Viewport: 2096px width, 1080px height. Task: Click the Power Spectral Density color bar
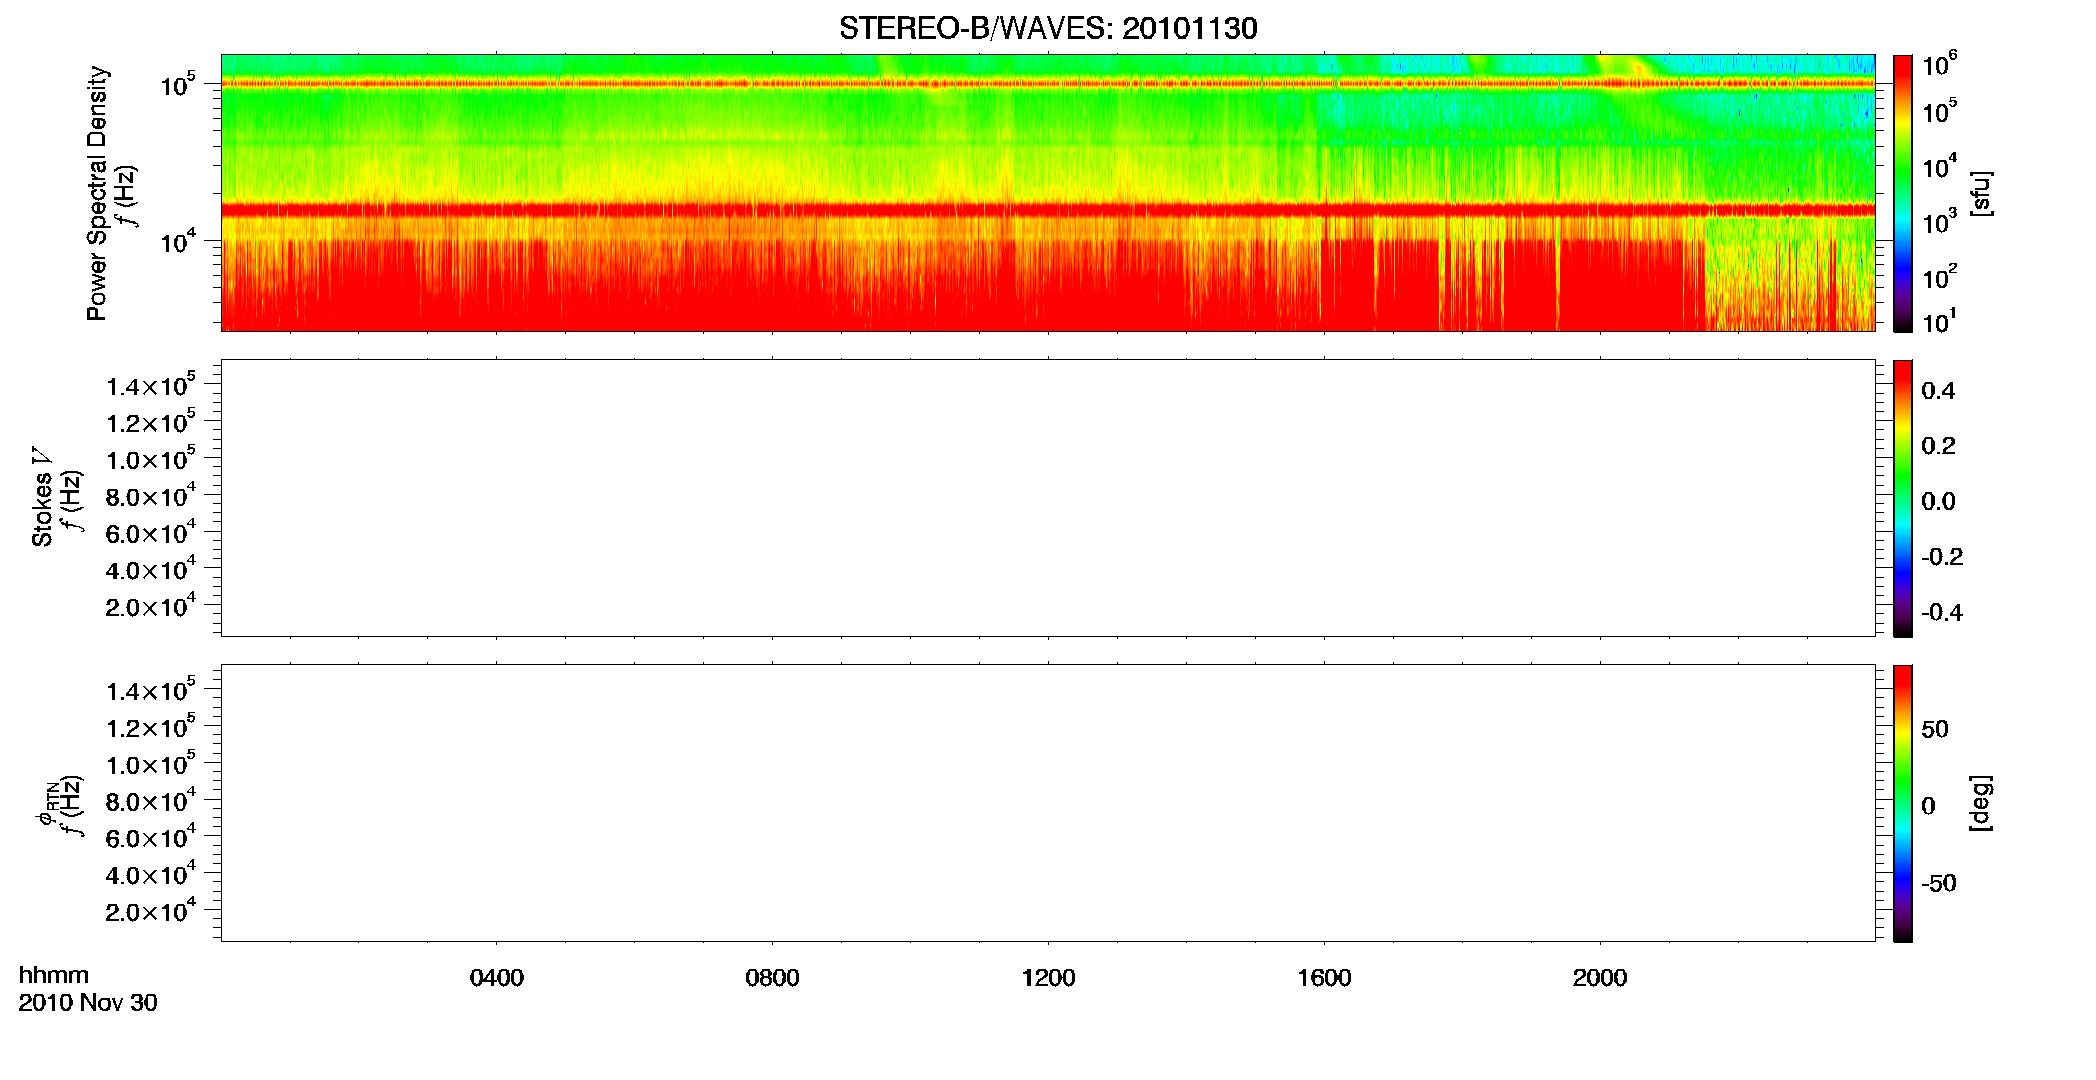pyautogui.click(x=1903, y=193)
